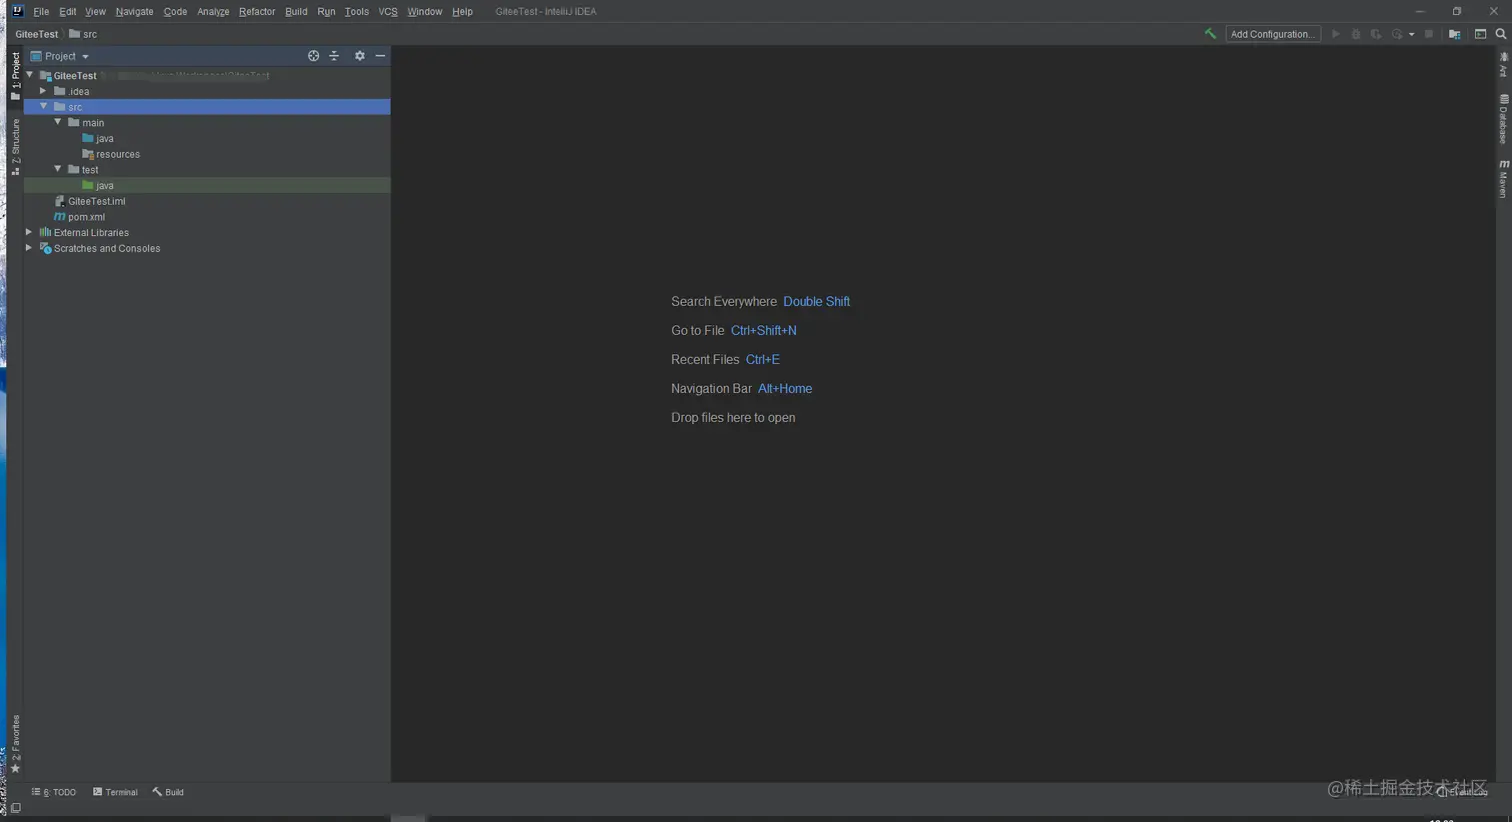Screen dimensions: 1512x822
Task: Open the View menu
Action: pos(95,12)
